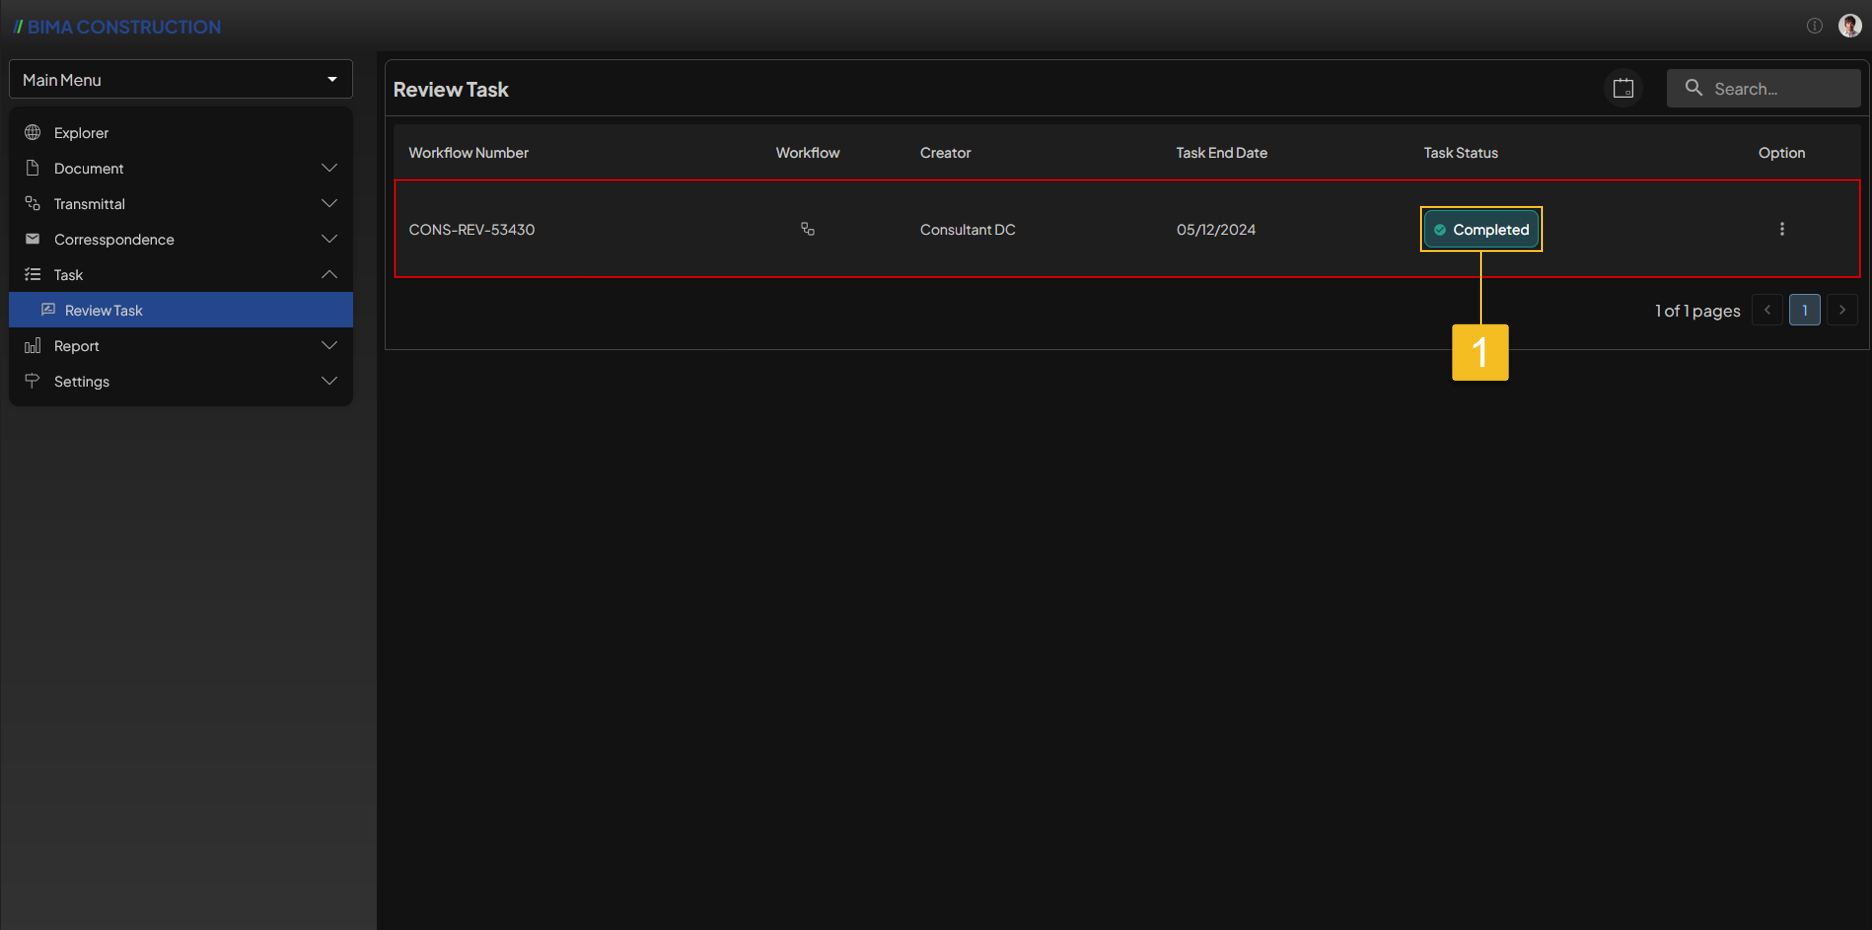
Task: Click the next page arrow
Action: click(x=1842, y=310)
